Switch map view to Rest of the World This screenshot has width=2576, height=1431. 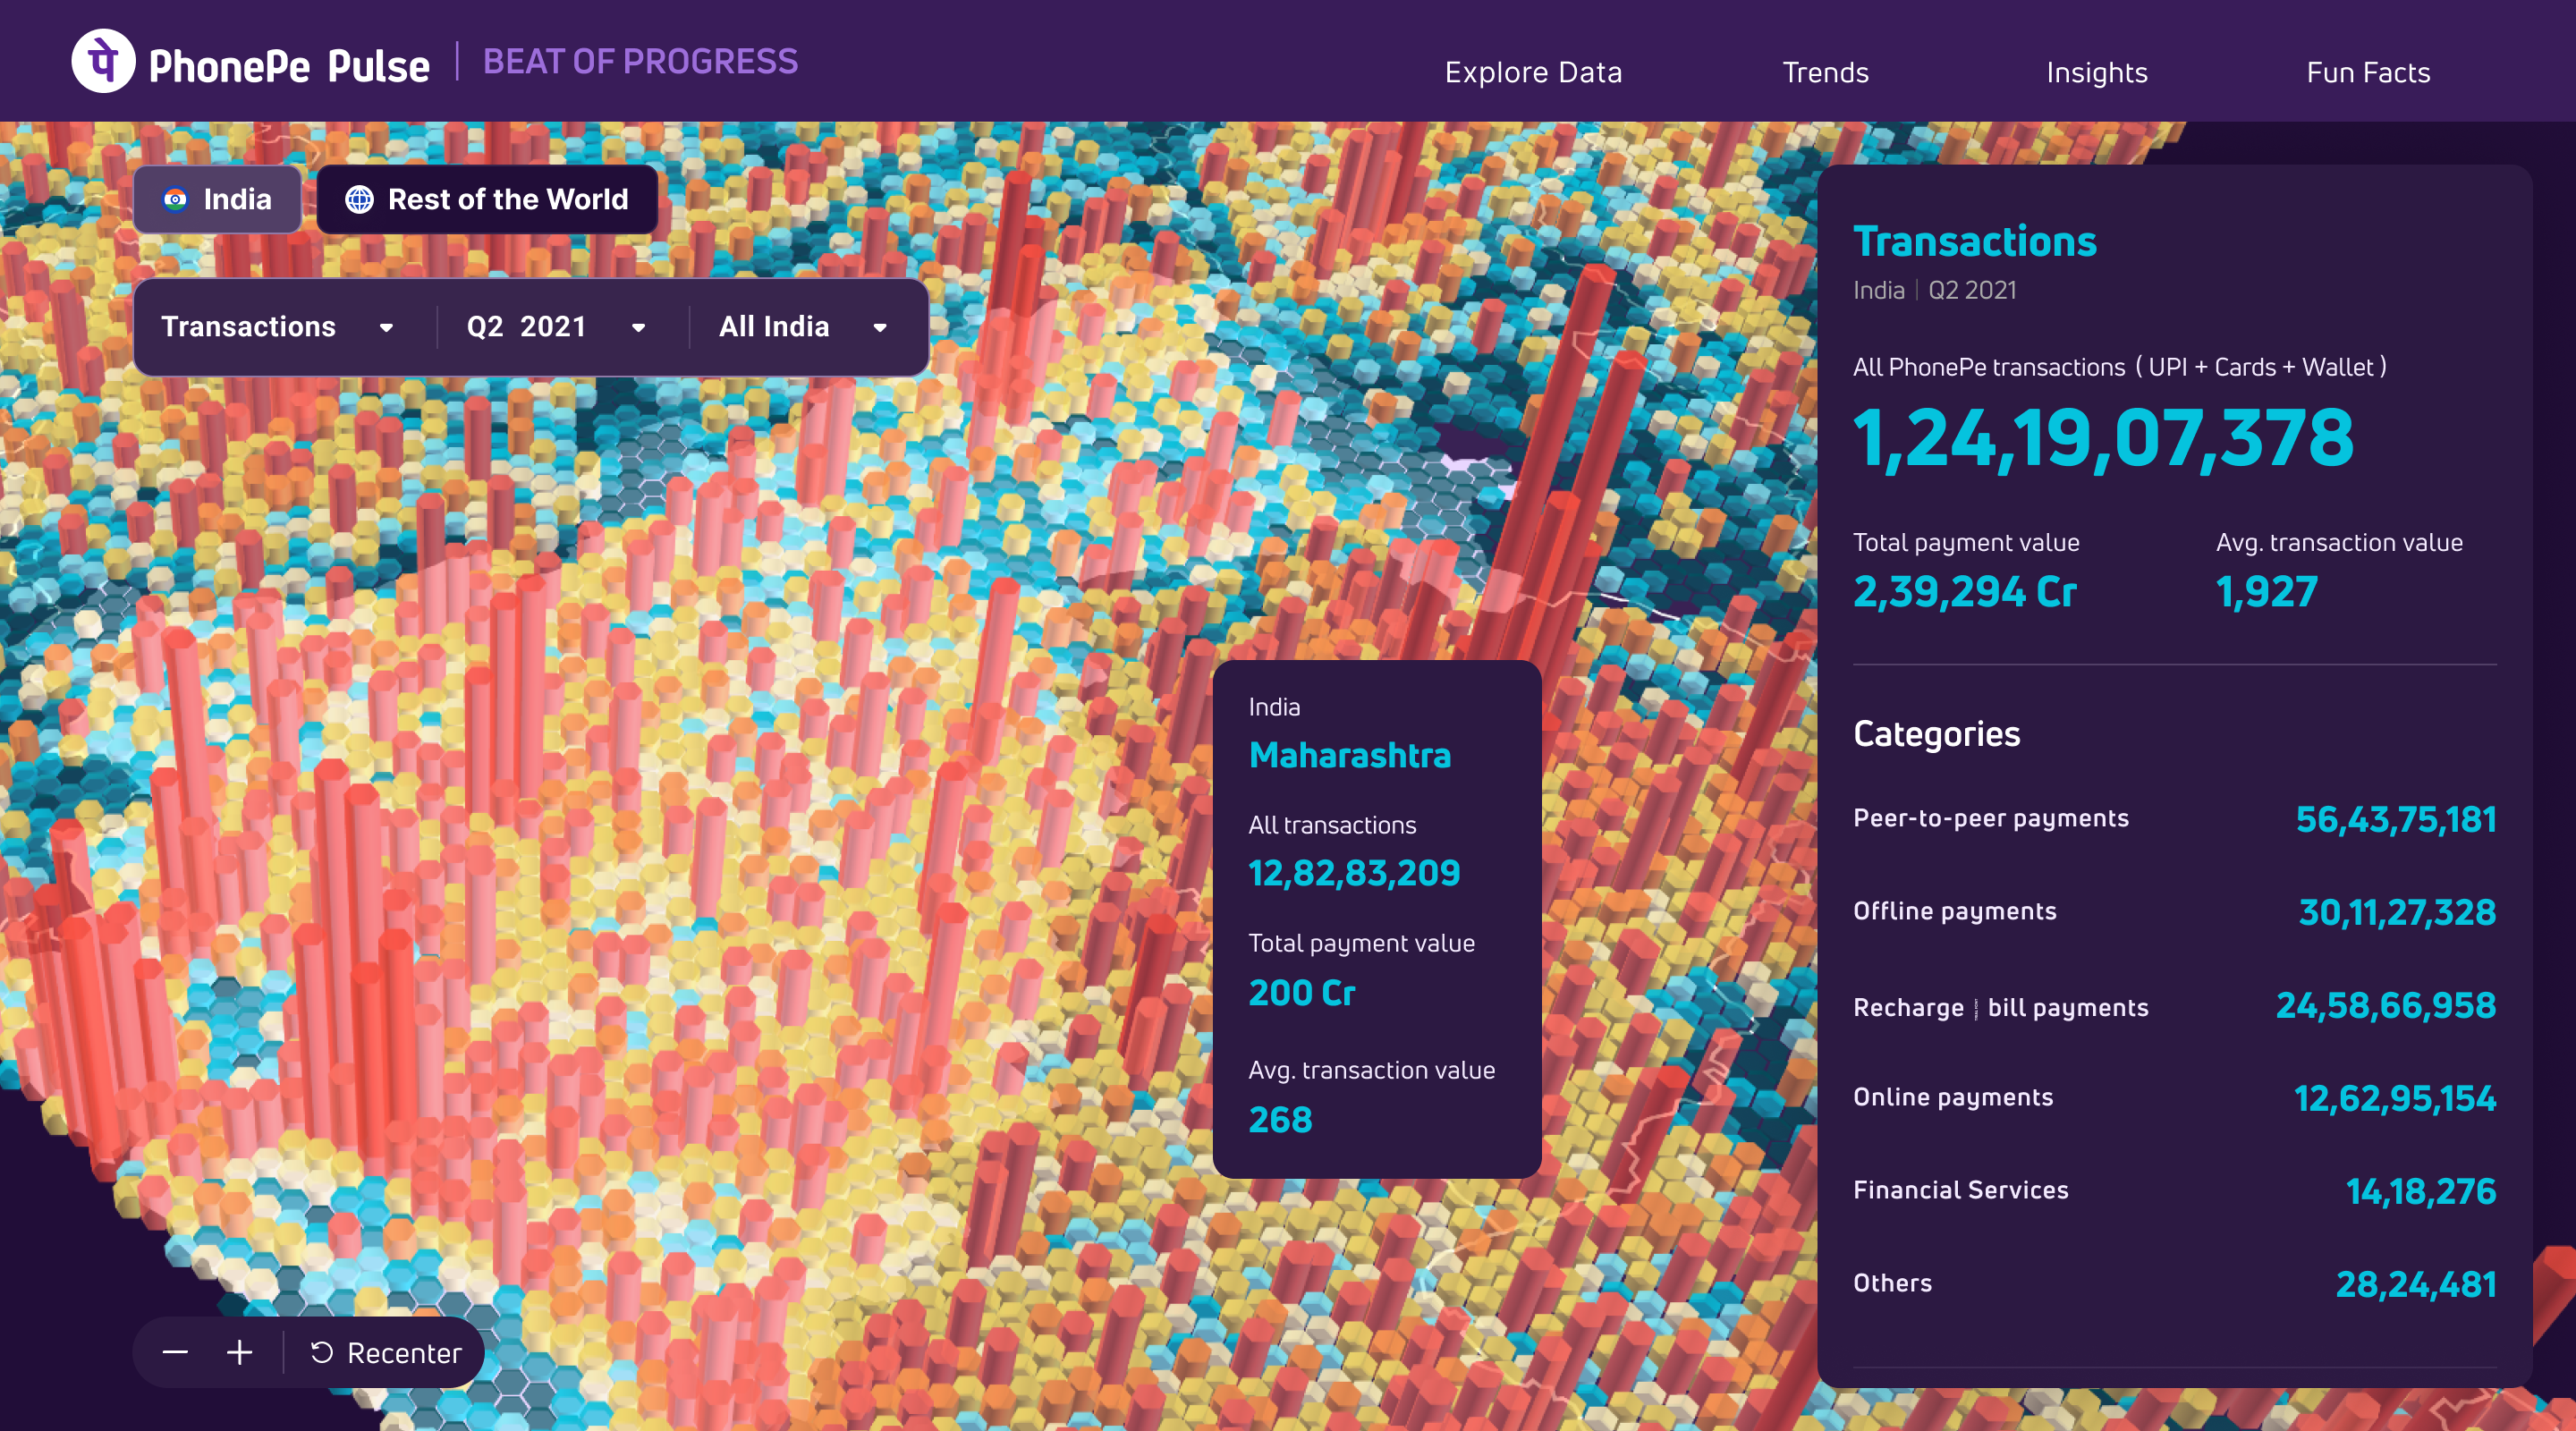tap(487, 200)
